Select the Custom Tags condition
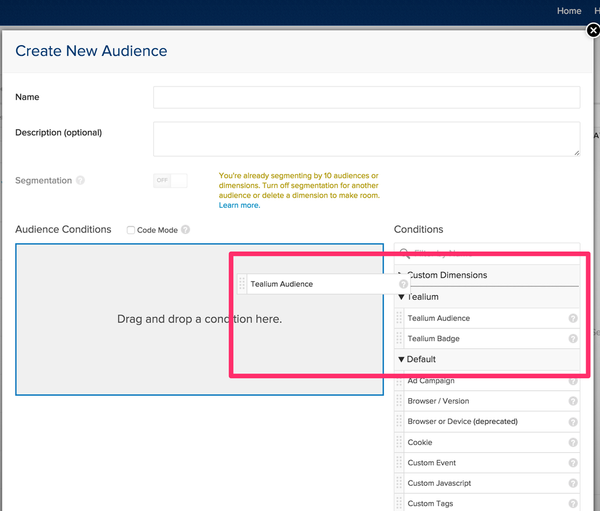 [431, 503]
